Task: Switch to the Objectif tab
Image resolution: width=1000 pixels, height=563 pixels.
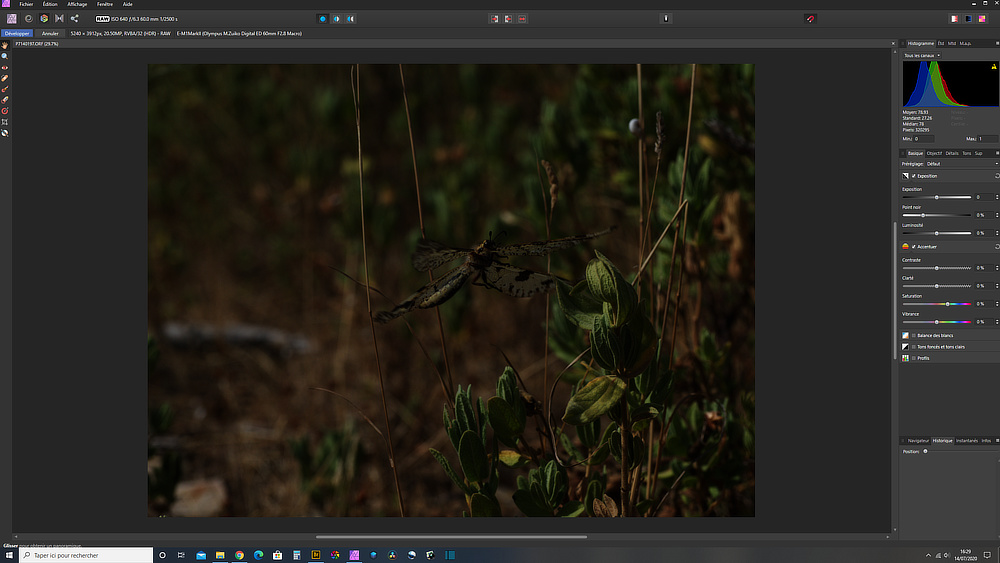Action: coord(934,153)
